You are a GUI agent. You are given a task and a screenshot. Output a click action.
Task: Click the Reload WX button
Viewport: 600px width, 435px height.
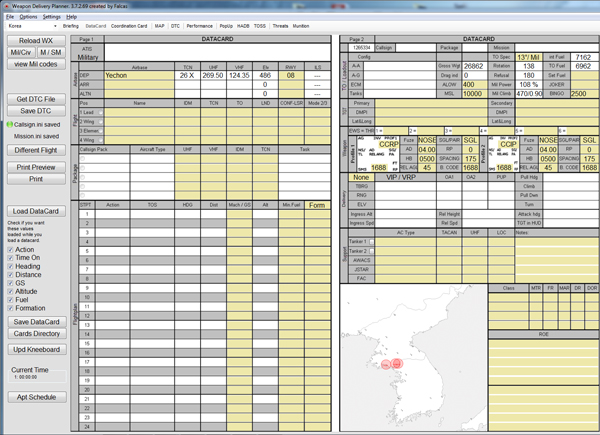(36, 41)
